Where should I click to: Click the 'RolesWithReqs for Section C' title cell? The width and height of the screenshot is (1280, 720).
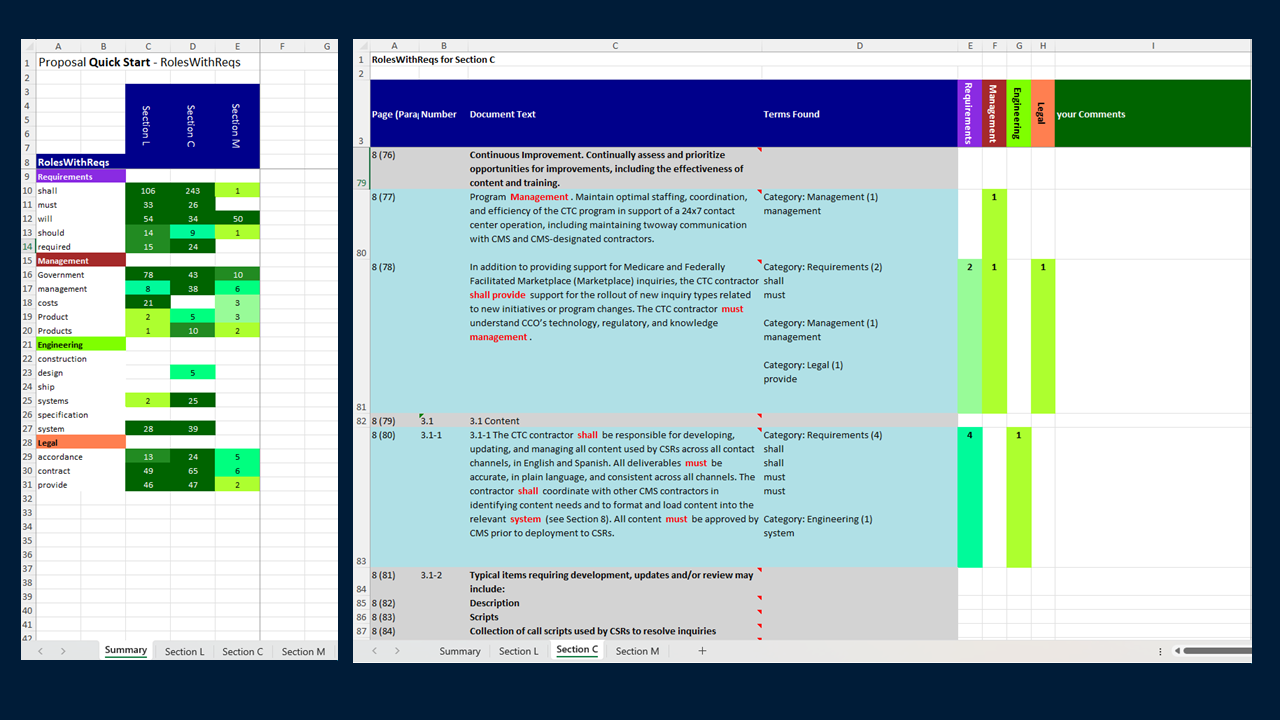[433, 60]
